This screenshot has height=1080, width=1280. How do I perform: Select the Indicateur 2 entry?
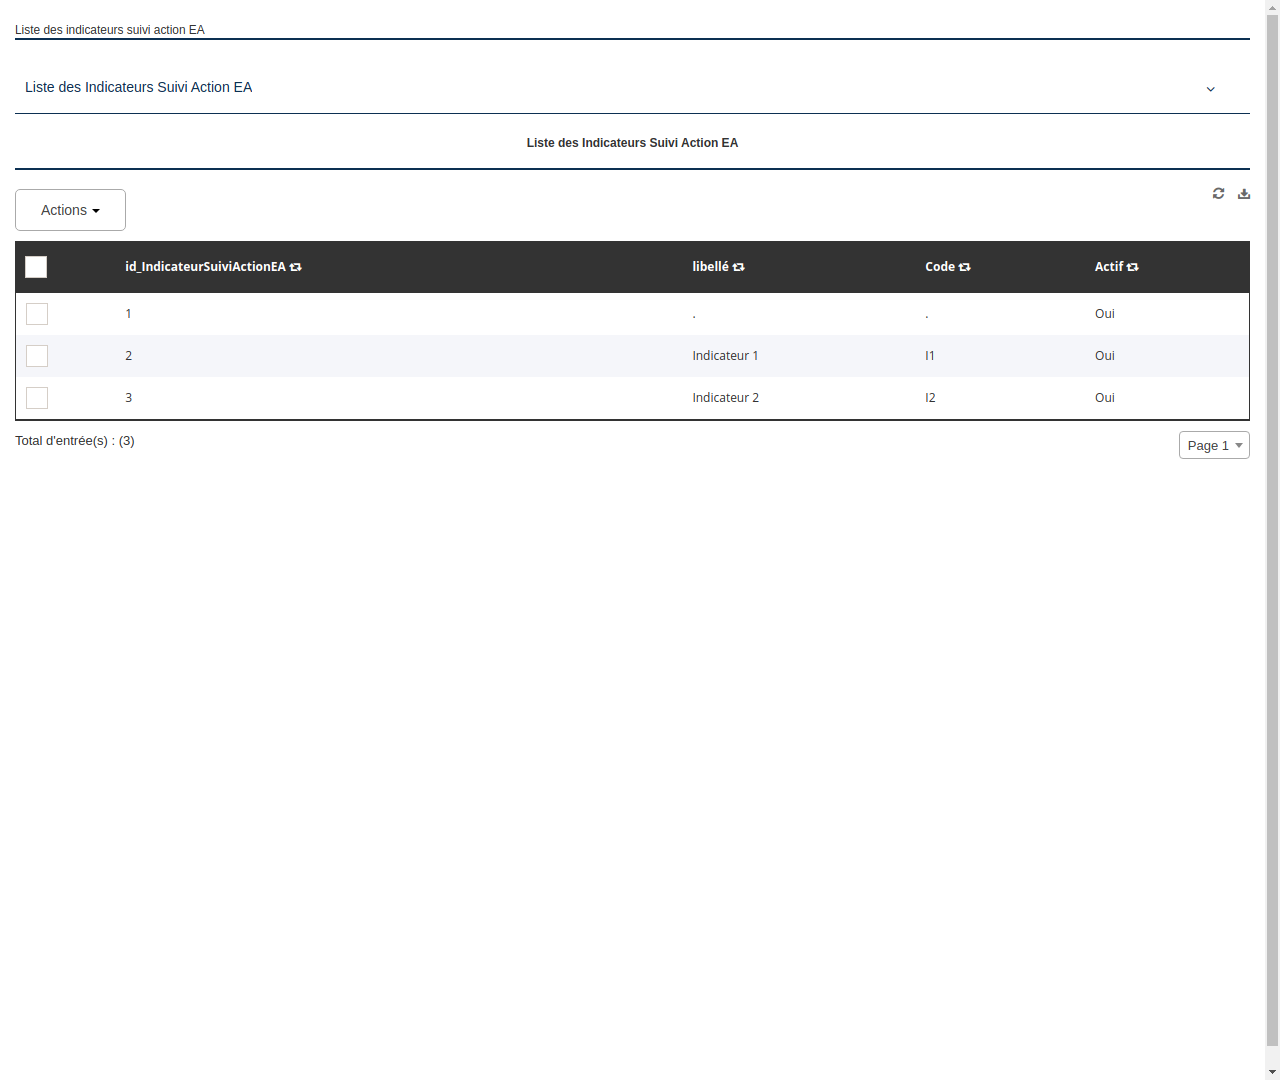[x=725, y=397]
